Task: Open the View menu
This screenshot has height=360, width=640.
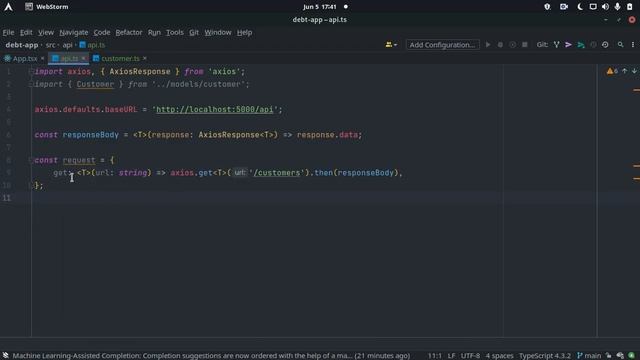Action: (x=46, y=32)
